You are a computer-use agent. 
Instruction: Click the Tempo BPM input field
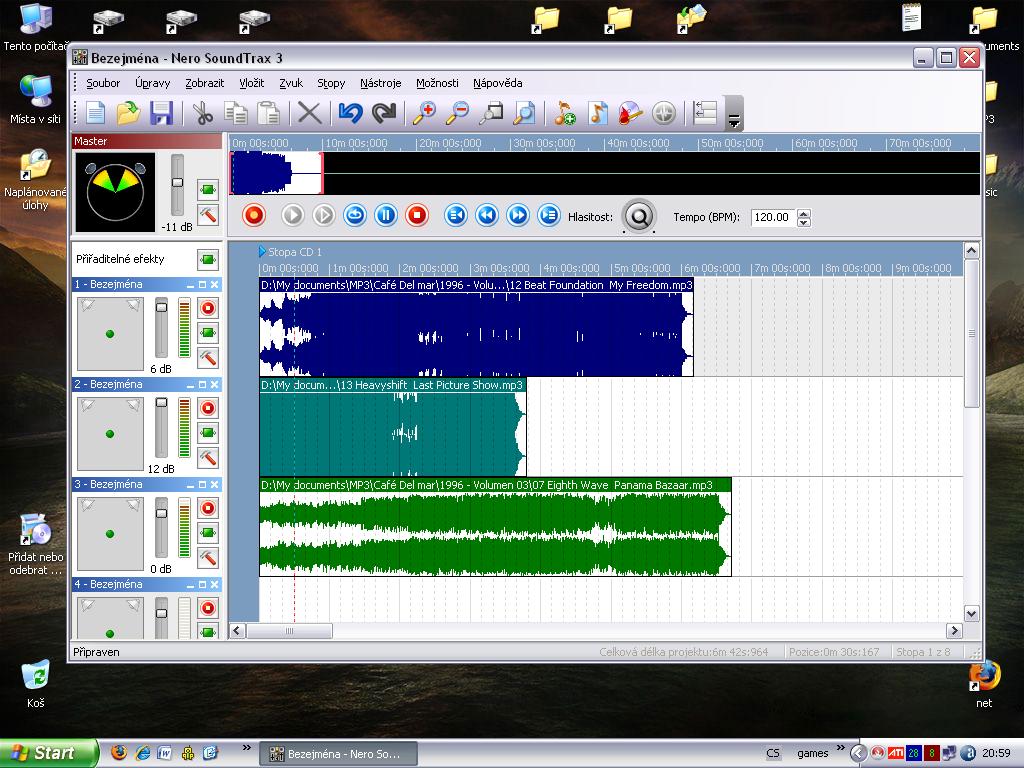[774, 217]
